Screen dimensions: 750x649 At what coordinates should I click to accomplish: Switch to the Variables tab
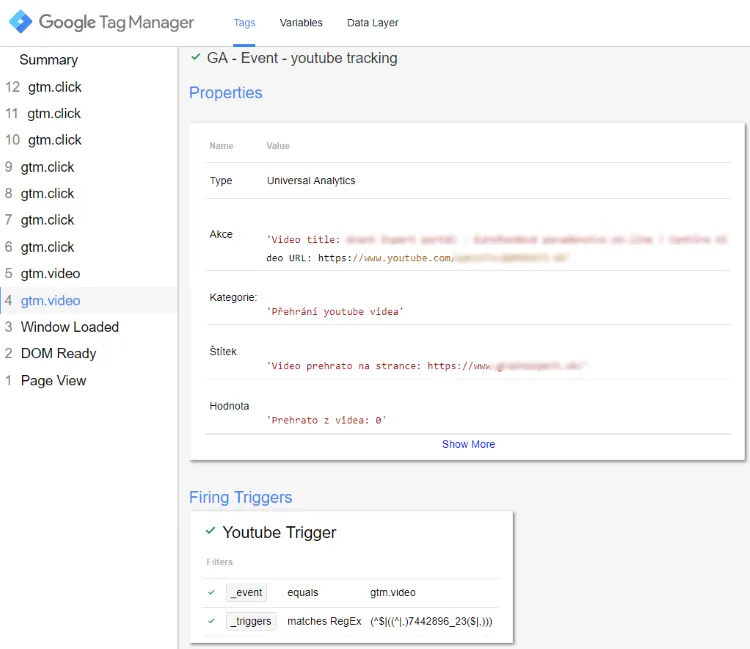[301, 22]
